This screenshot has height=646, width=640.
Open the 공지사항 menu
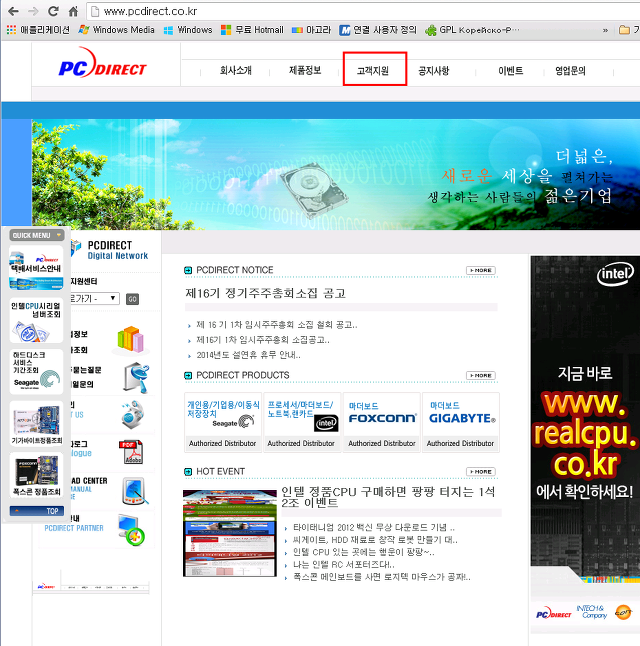pos(434,71)
